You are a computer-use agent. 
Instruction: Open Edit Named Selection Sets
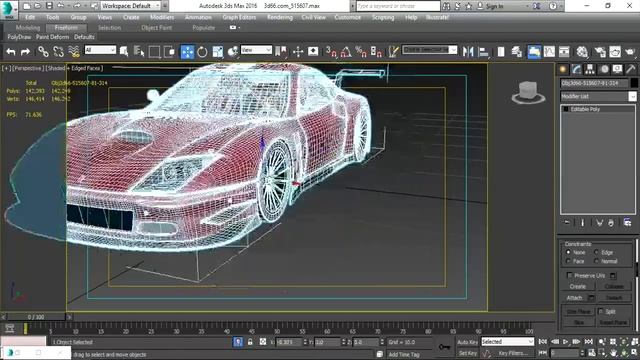393,51
